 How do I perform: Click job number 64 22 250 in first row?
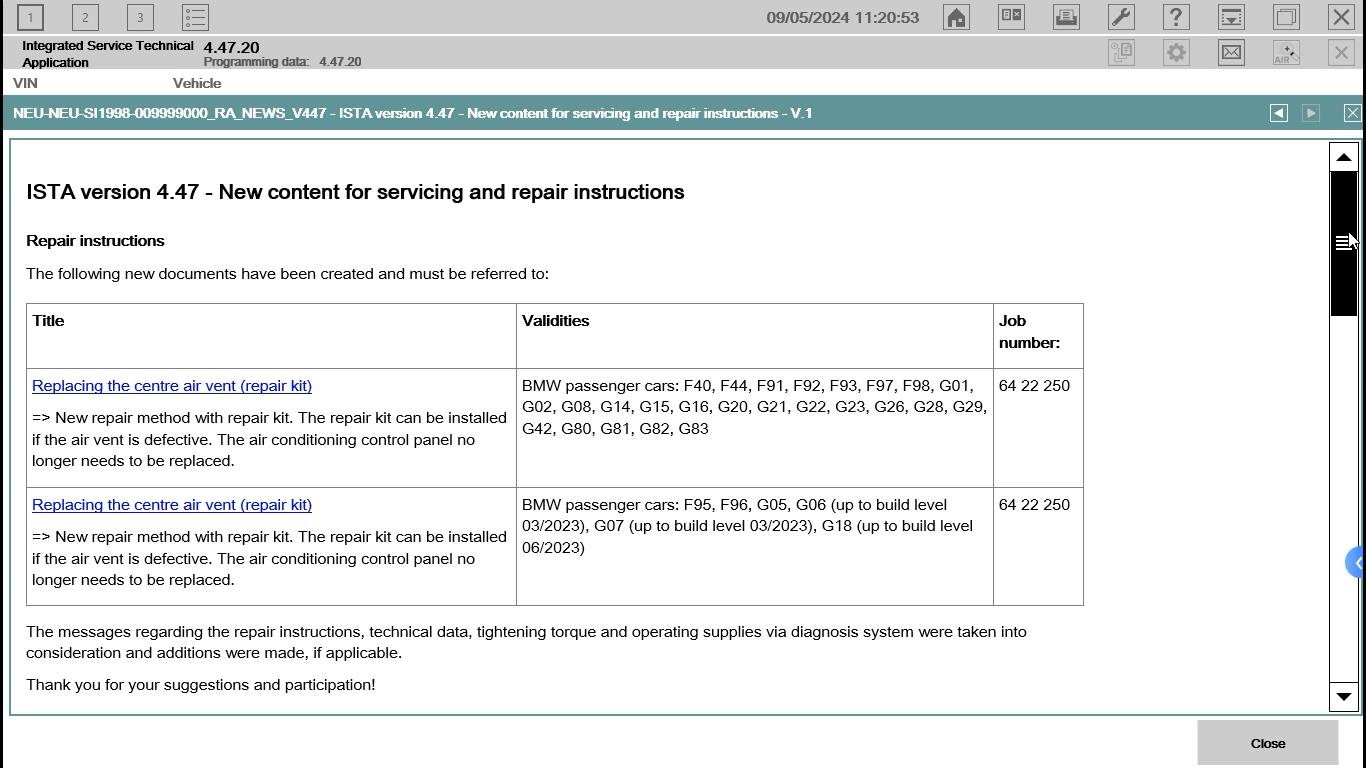point(1034,386)
